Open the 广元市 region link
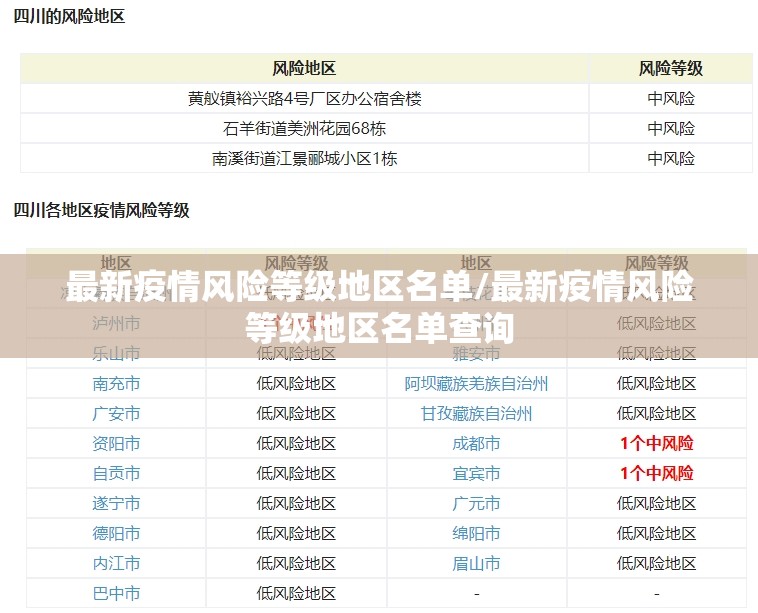Viewport: 758px width, 613px height. click(476, 503)
